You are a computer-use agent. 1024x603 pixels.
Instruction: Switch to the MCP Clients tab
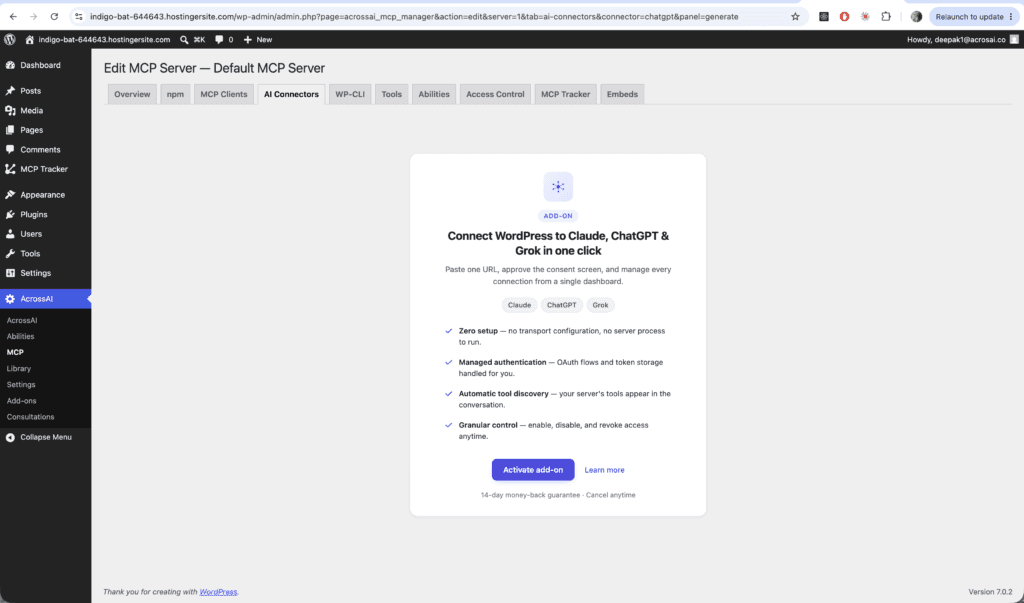coord(224,94)
